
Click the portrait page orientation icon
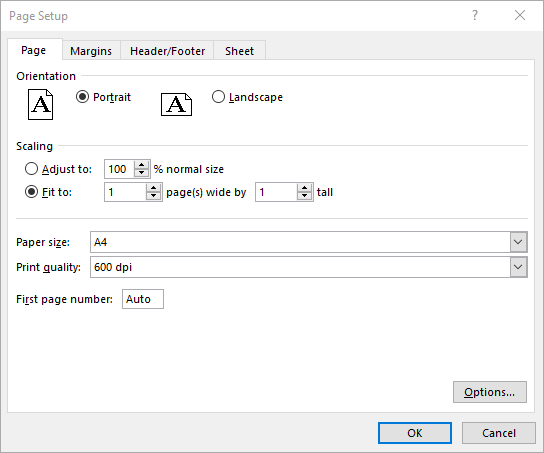coord(41,104)
